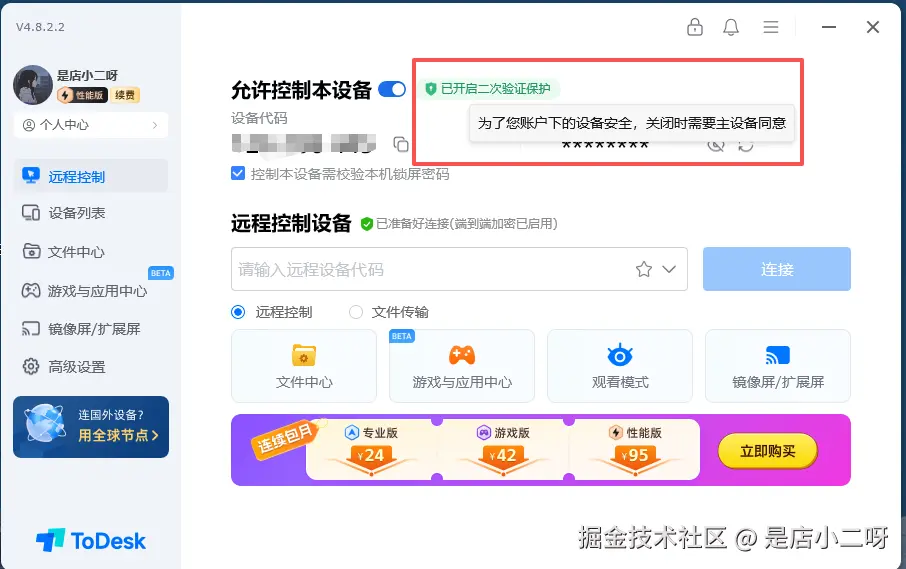Show the temporary password with eye icon

pos(716,144)
